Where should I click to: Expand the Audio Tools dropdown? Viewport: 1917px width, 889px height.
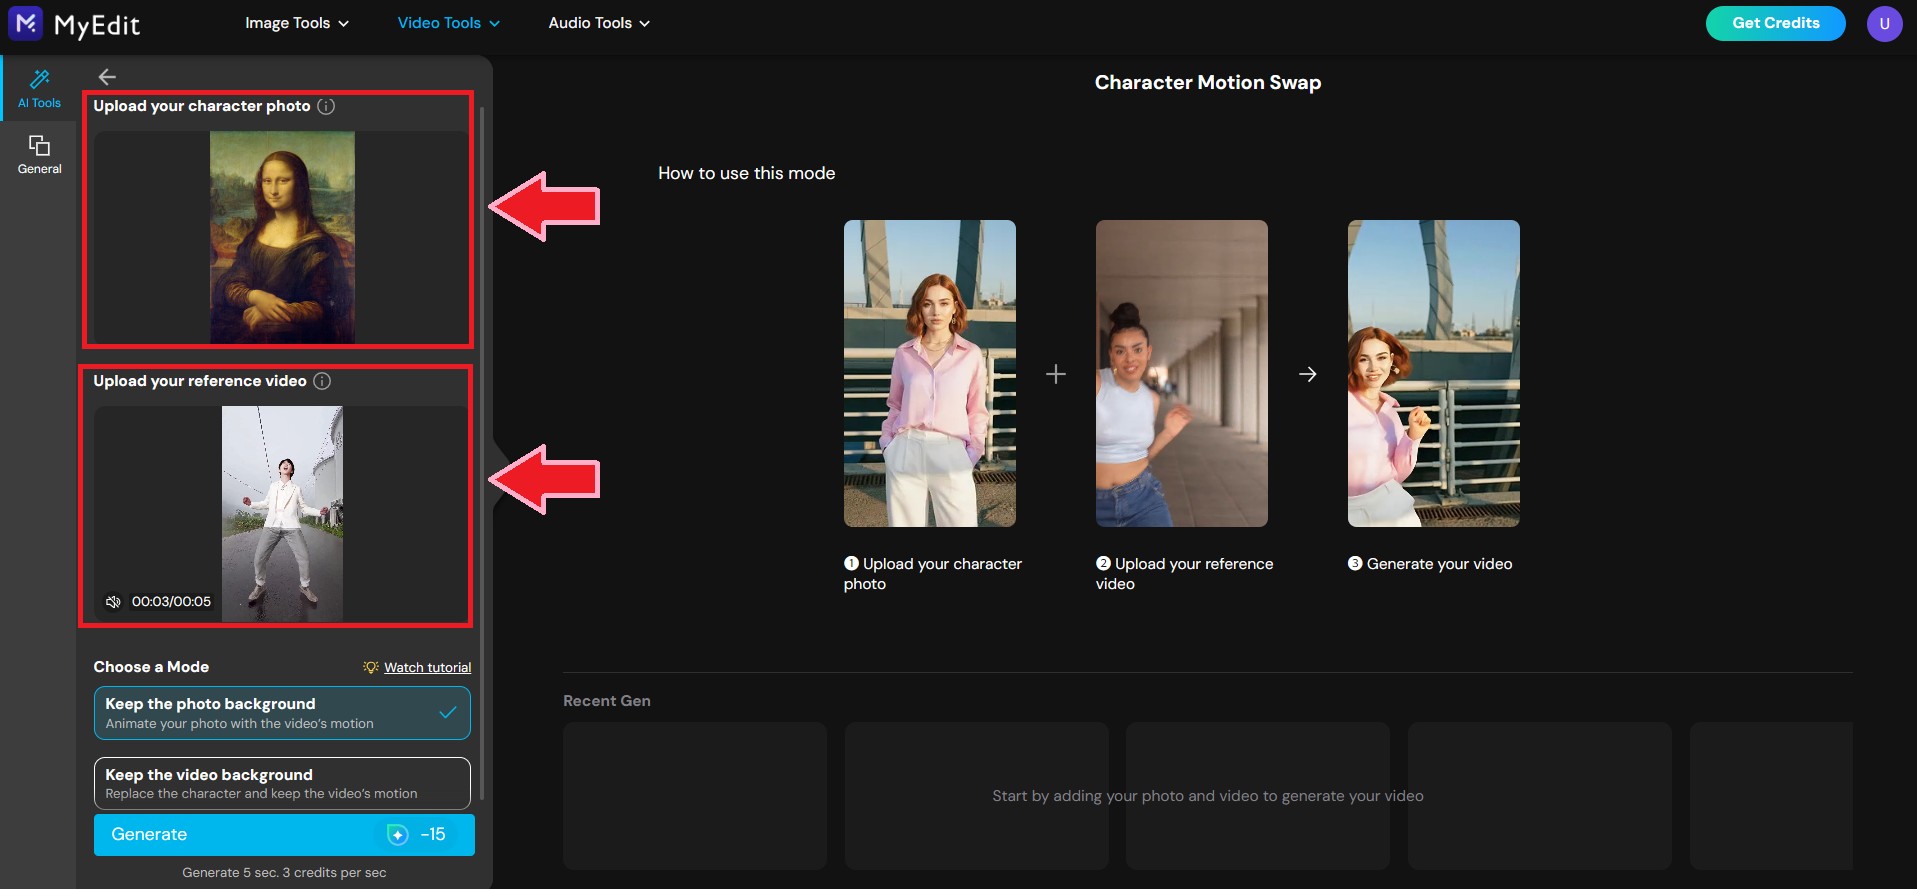599,23
